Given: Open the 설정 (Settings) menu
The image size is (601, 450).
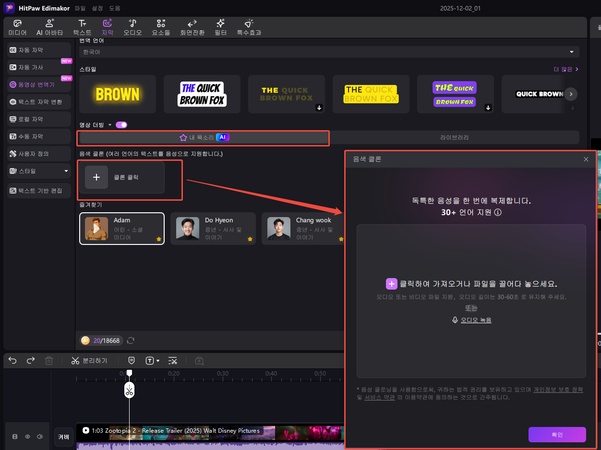Looking at the screenshot, I should tap(97, 8).
